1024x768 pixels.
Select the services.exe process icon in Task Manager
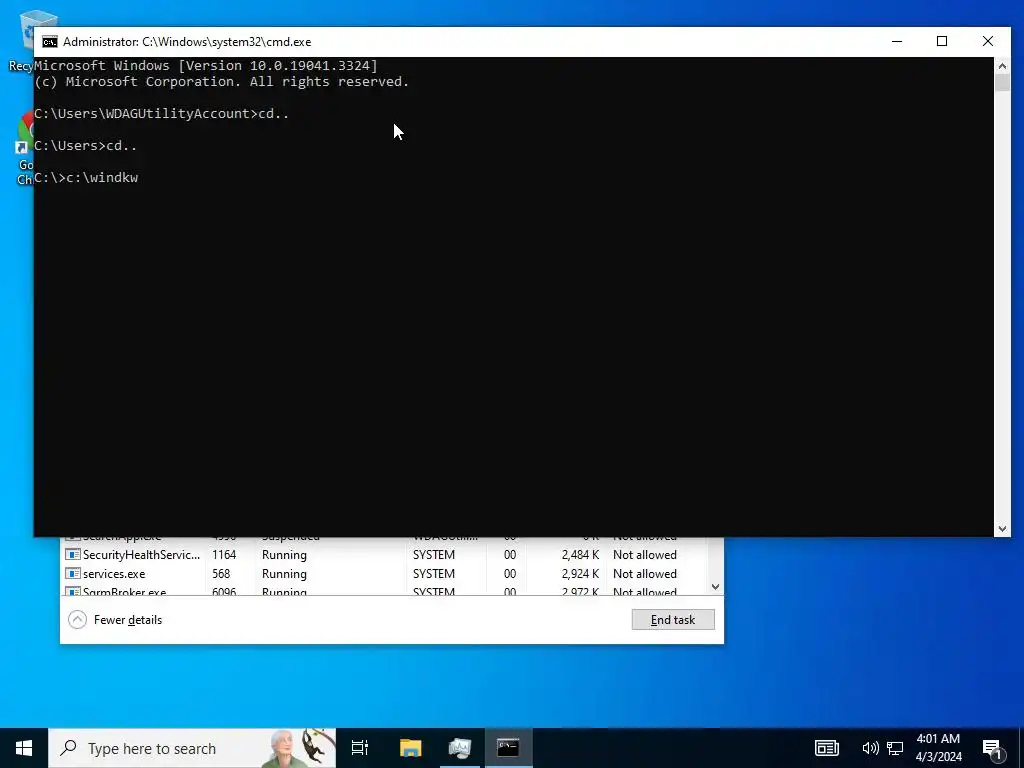[72, 573]
